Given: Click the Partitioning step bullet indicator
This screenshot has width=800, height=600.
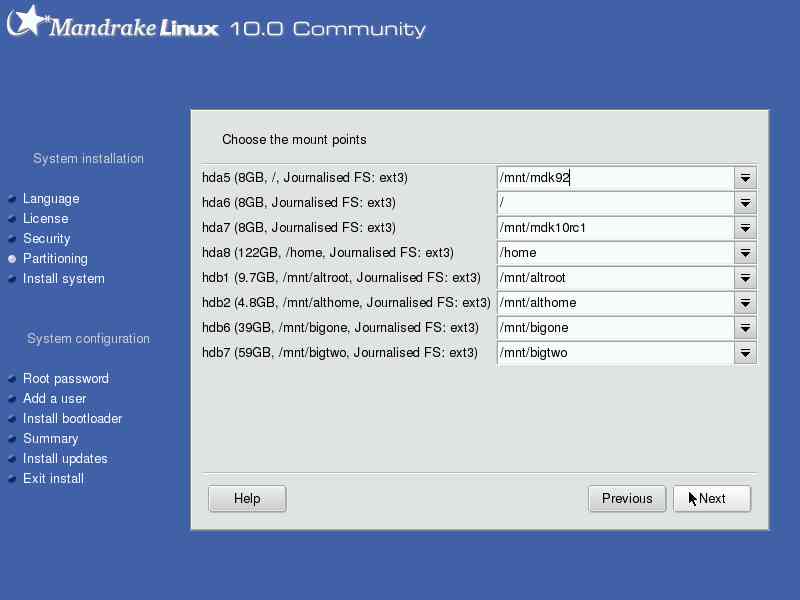Looking at the screenshot, I should 12,259.
